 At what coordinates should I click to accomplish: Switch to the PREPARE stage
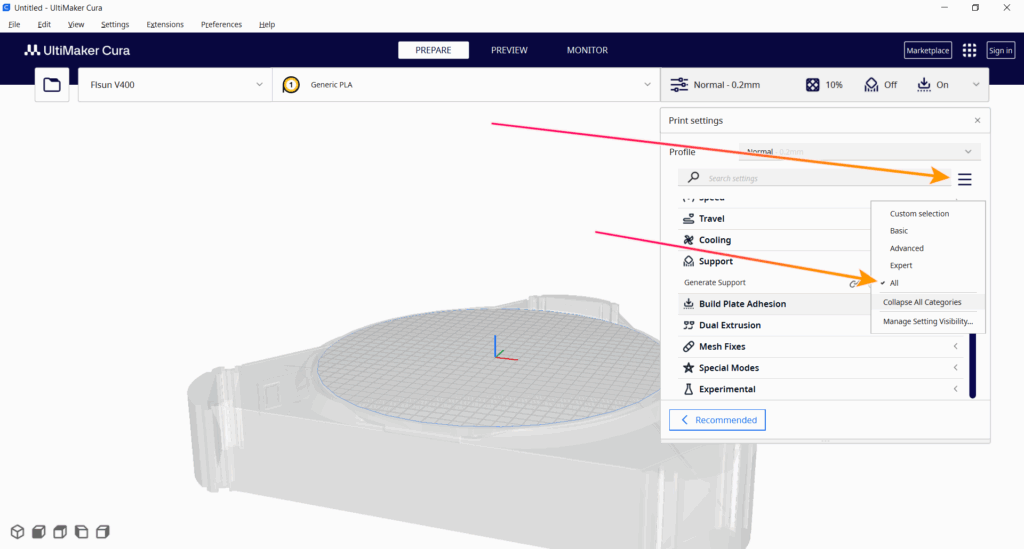pos(433,50)
